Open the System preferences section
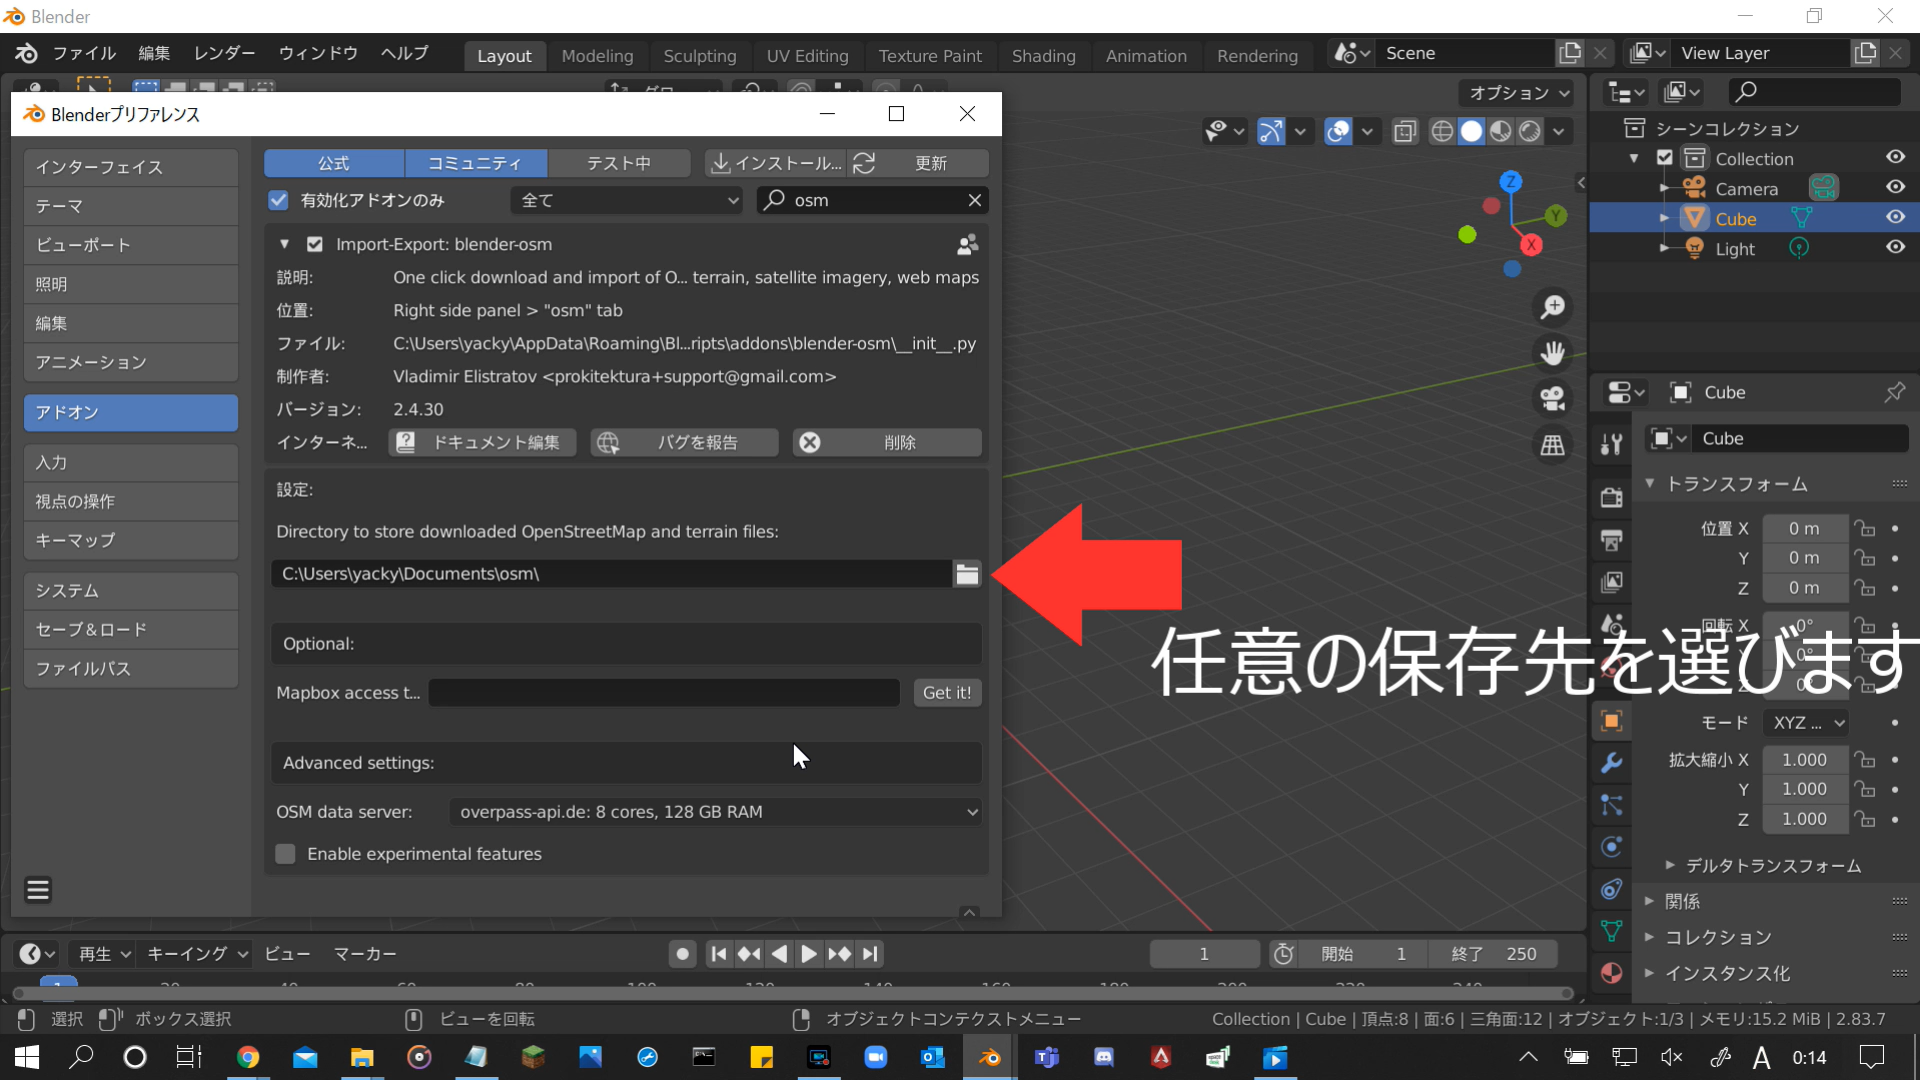This screenshot has width=1920, height=1080. (x=130, y=590)
